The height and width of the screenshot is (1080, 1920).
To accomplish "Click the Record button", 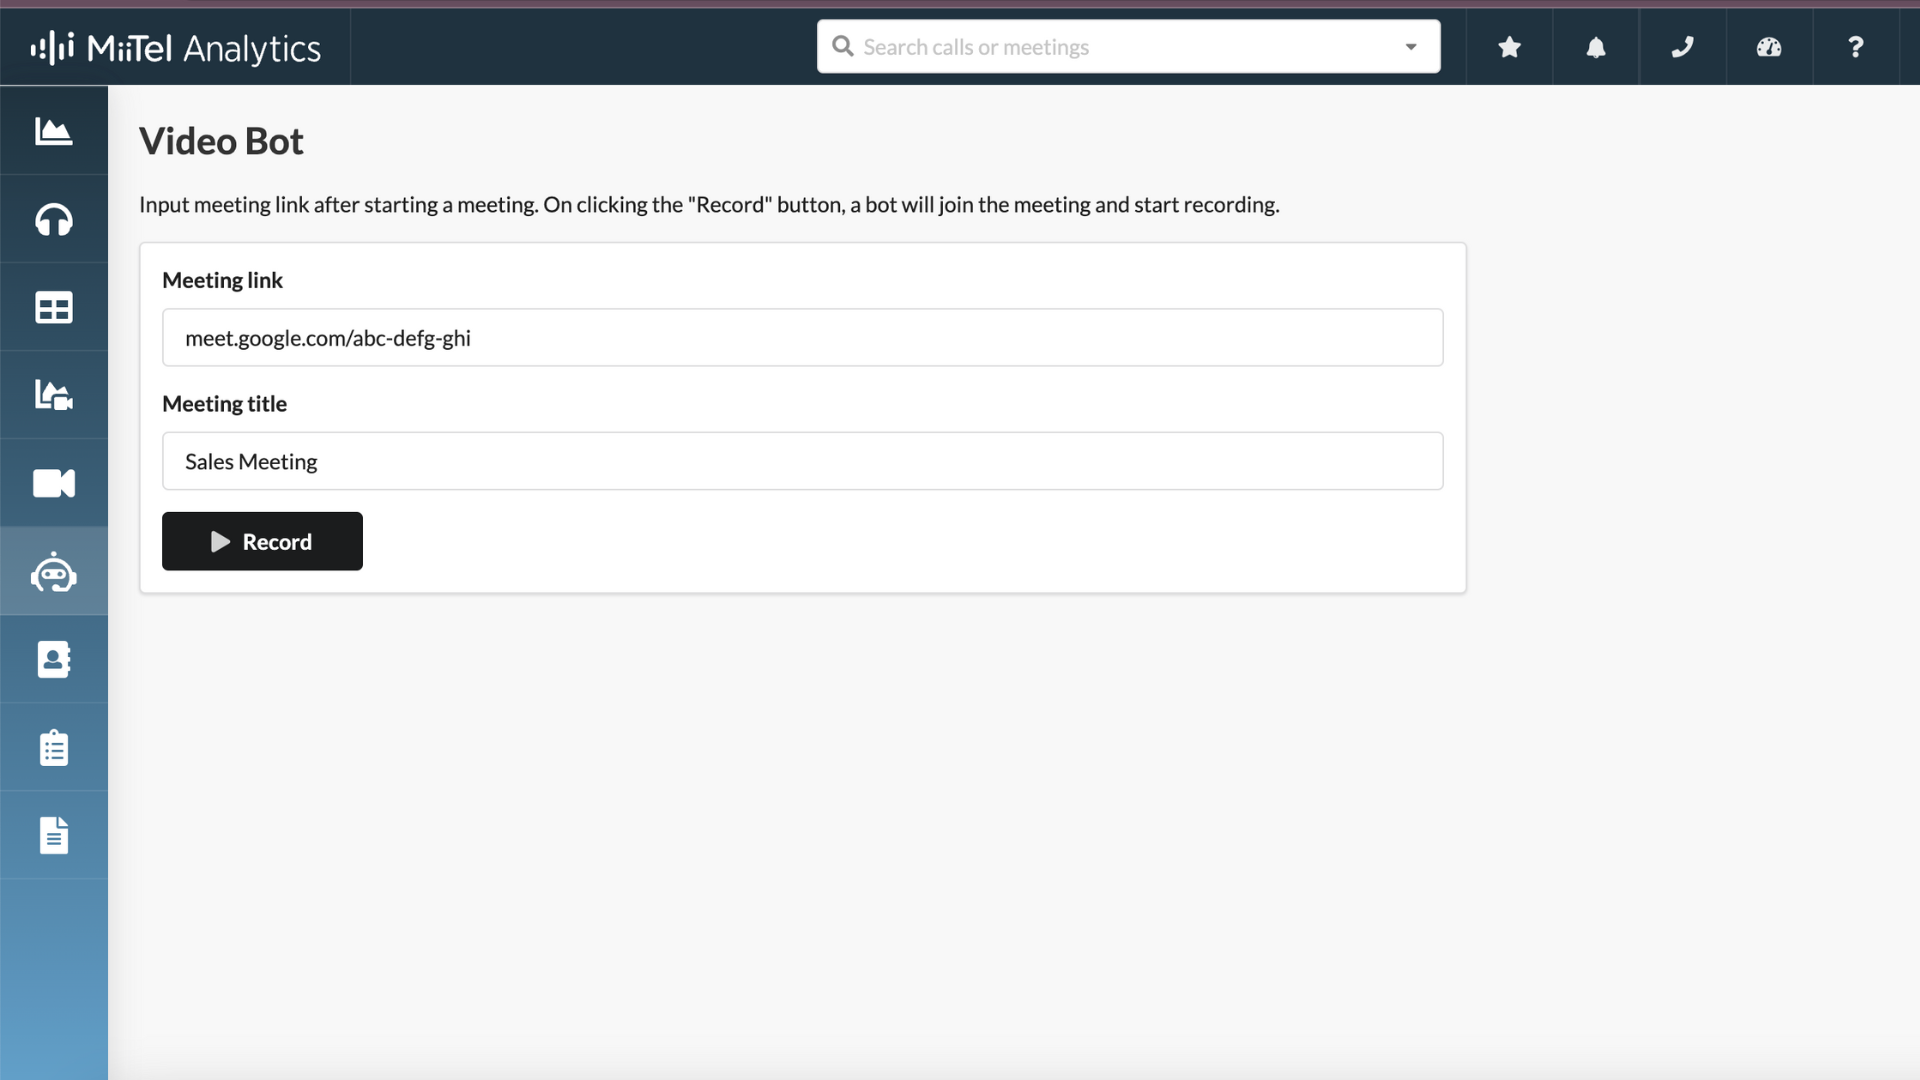I will coord(262,541).
